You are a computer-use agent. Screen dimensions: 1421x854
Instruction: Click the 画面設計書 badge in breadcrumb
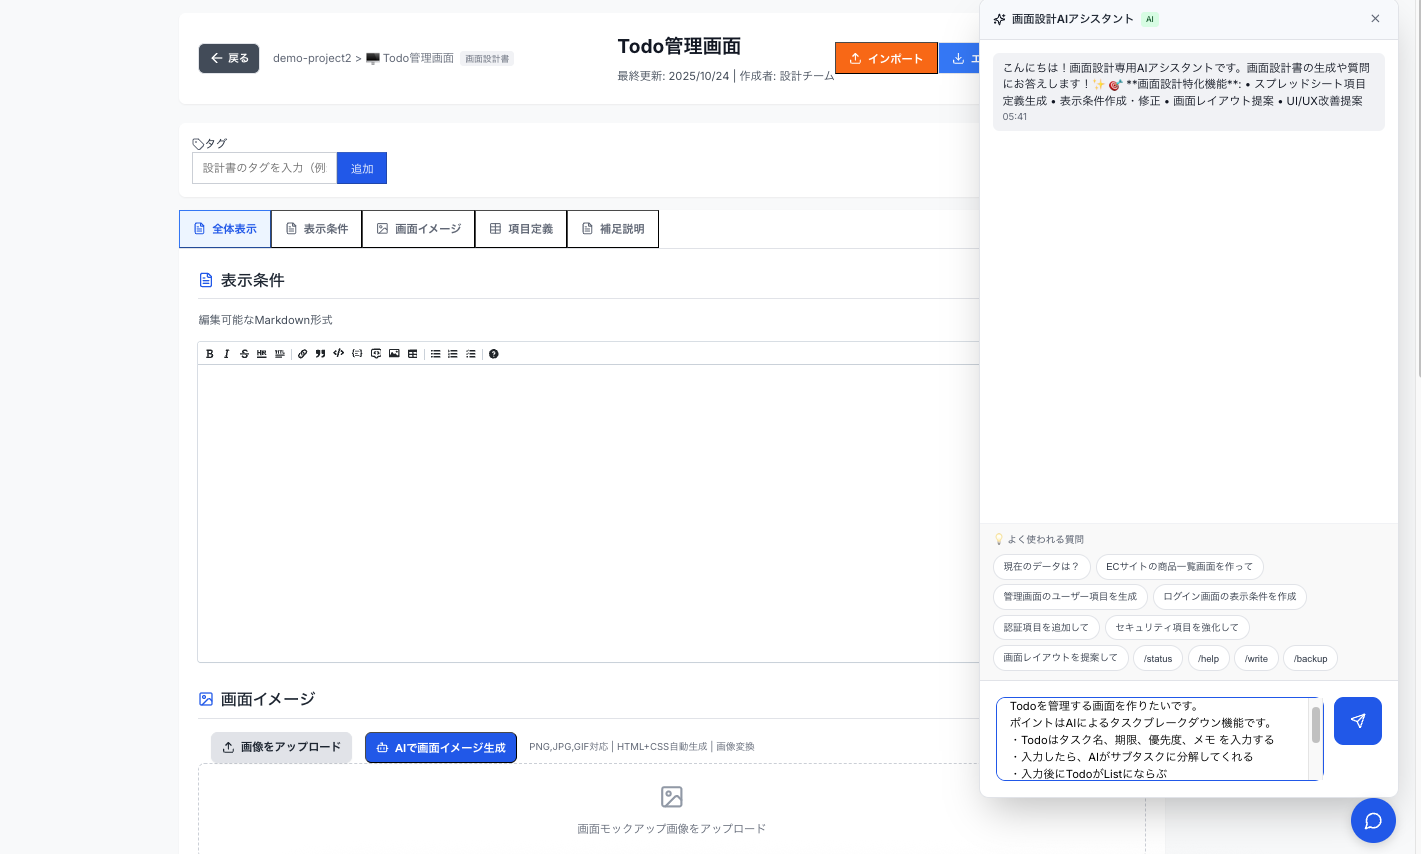487,59
